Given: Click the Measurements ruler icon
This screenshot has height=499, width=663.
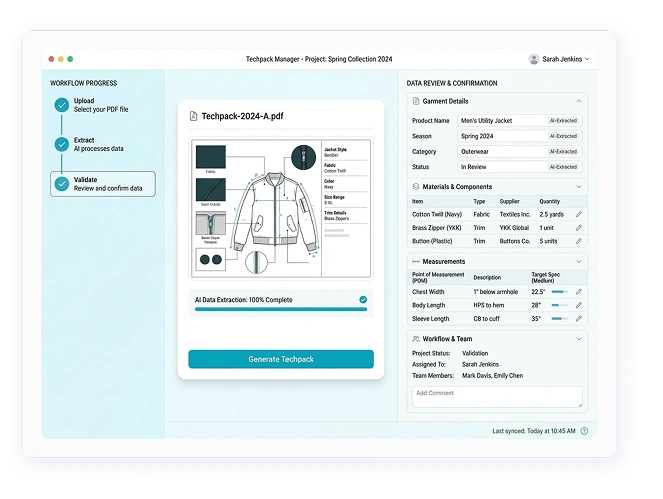Looking at the screenshot, I should [x=416, y=261].
